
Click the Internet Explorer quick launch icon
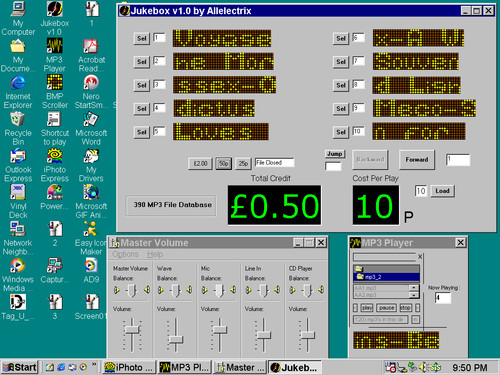pyautogui.click(x=61, y=367)
